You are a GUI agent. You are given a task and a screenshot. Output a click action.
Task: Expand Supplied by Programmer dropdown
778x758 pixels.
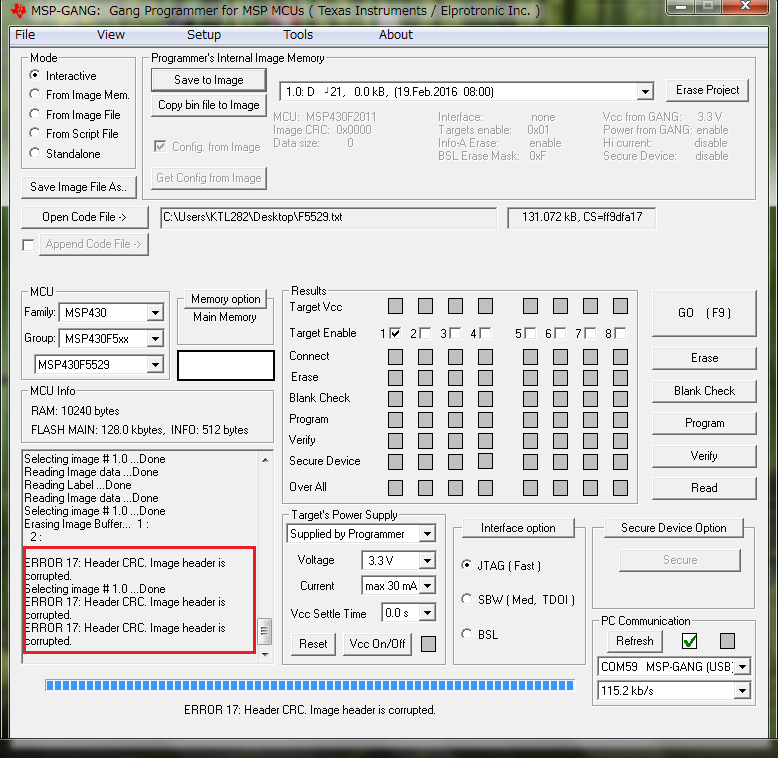[x=427, y=534]
